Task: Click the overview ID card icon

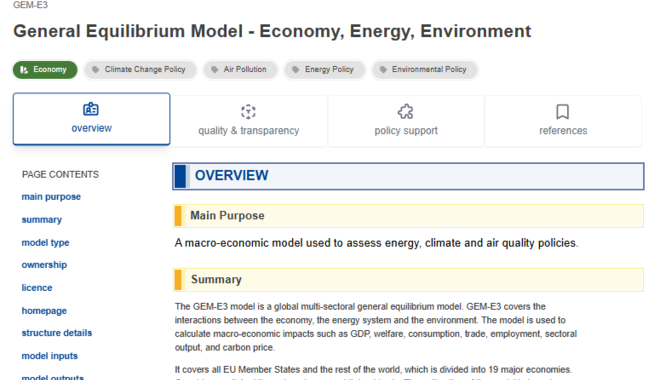Action: tap(91, 109)
